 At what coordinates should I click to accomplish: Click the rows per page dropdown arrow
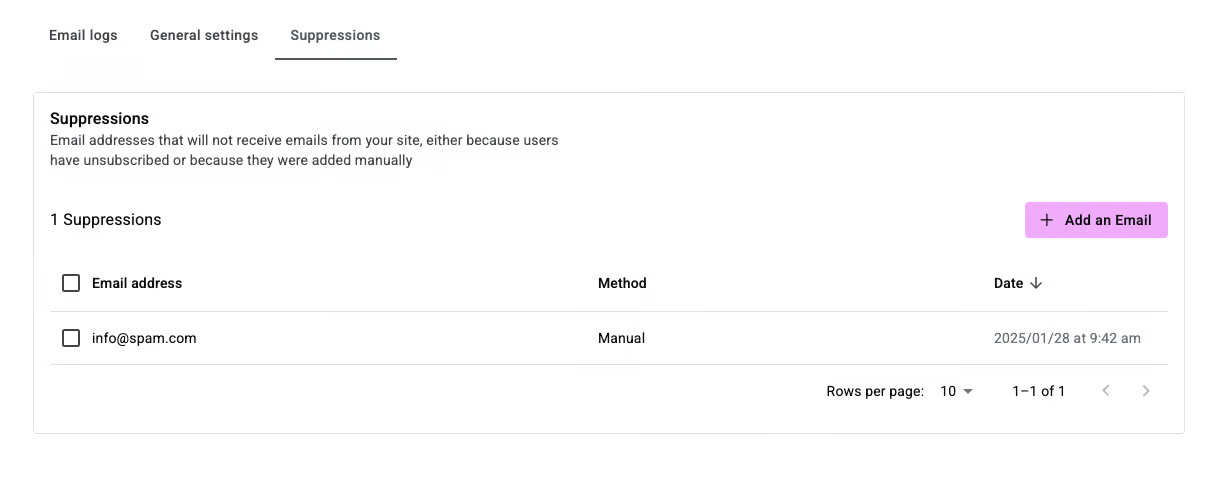click(x=968, y=391)
